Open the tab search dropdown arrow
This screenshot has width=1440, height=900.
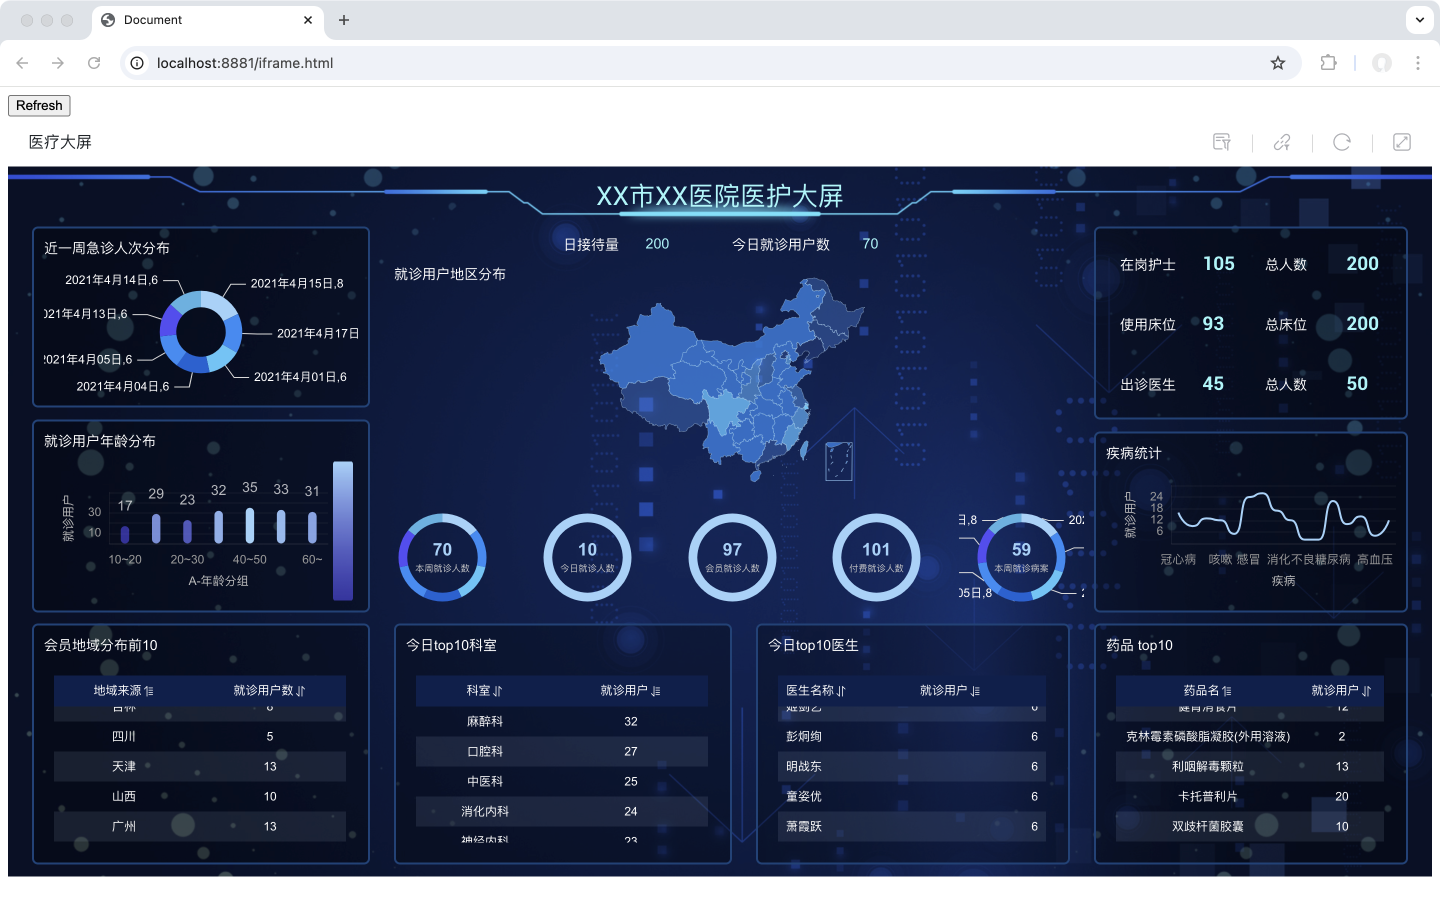click(x=1420, y=20)
